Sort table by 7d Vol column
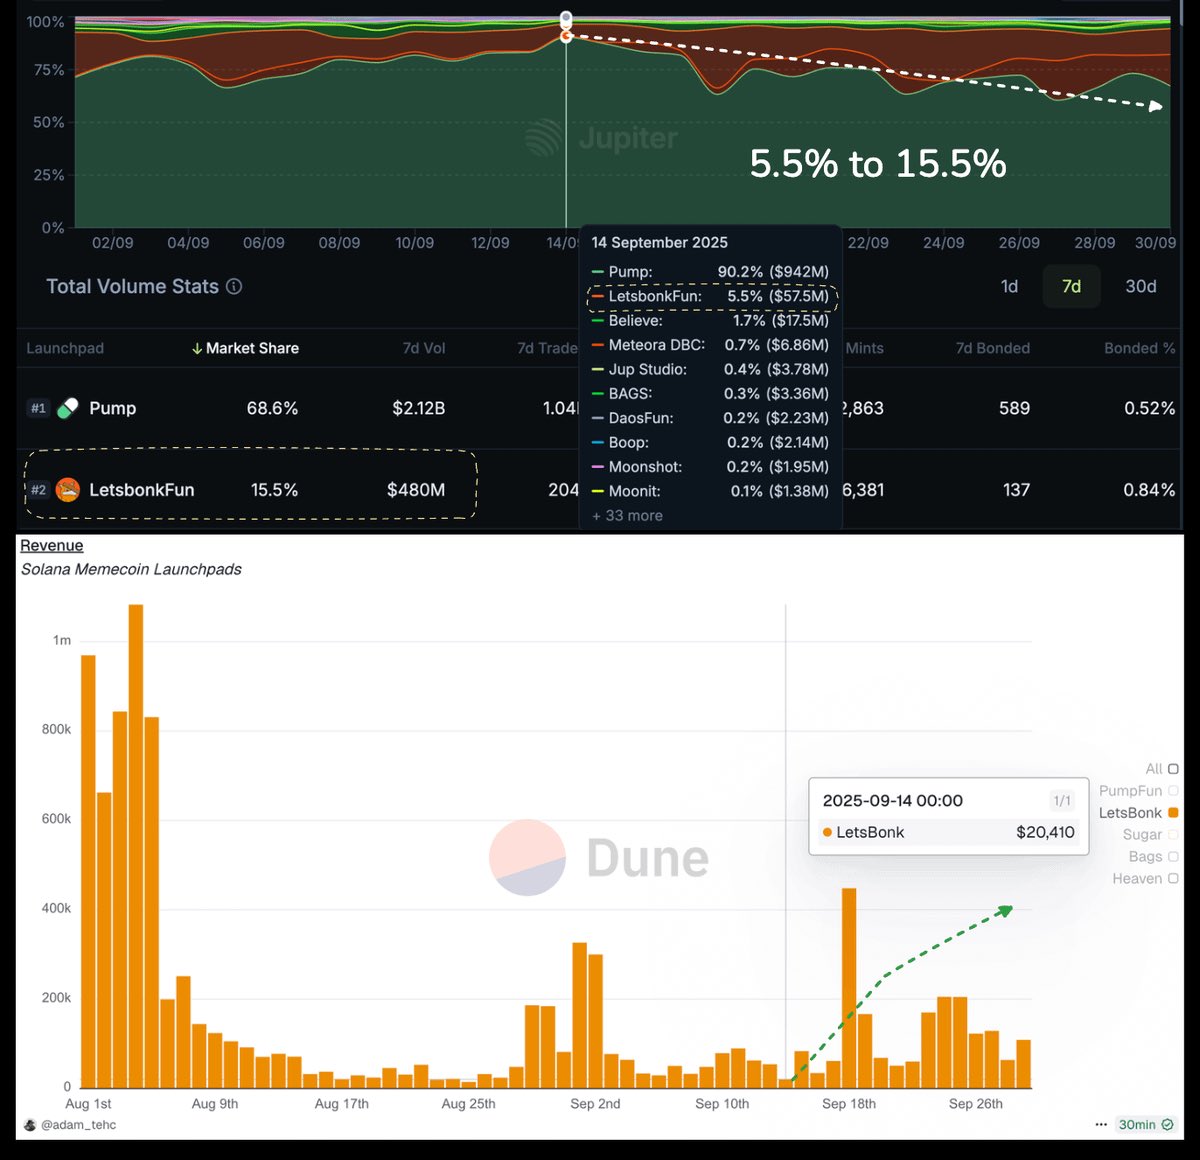1200x1160 pixels. tap(424, 348)
